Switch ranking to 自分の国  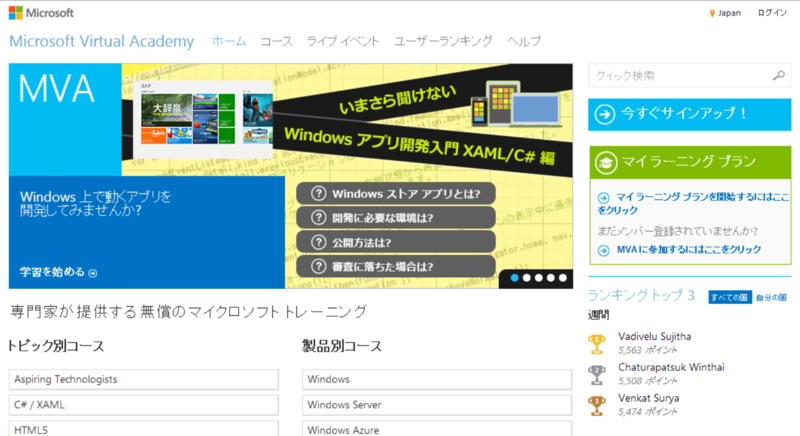[x=771, y=297]
